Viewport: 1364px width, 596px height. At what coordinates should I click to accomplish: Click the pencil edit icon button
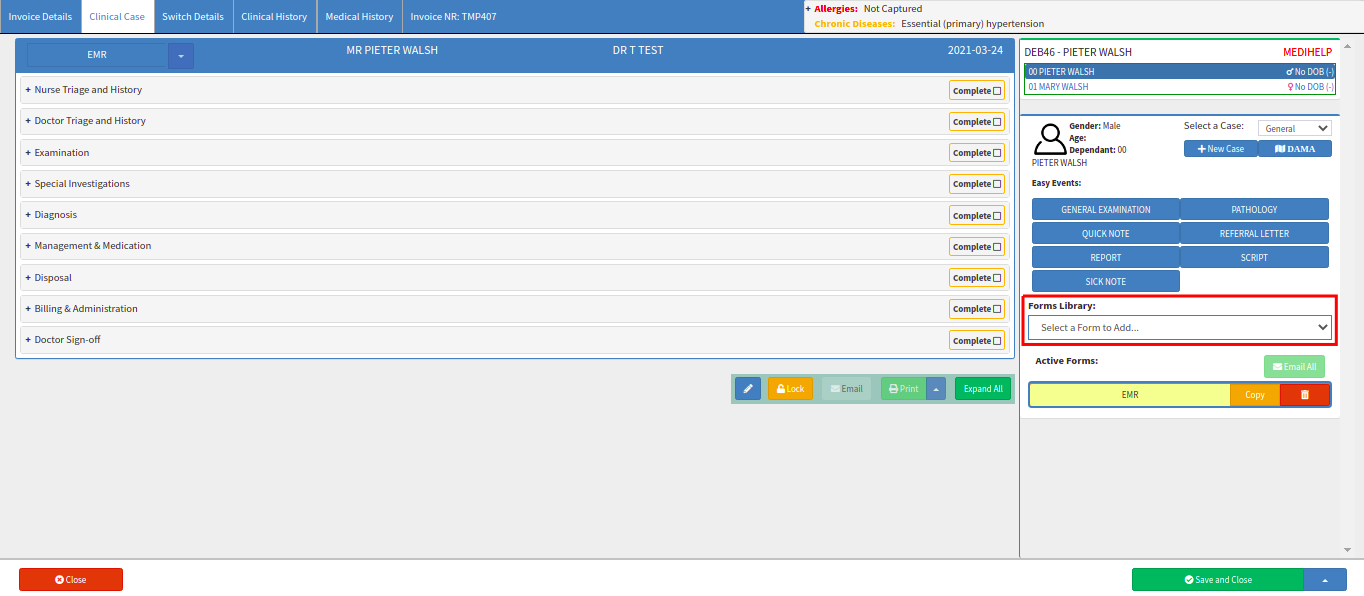coord(748,389)
